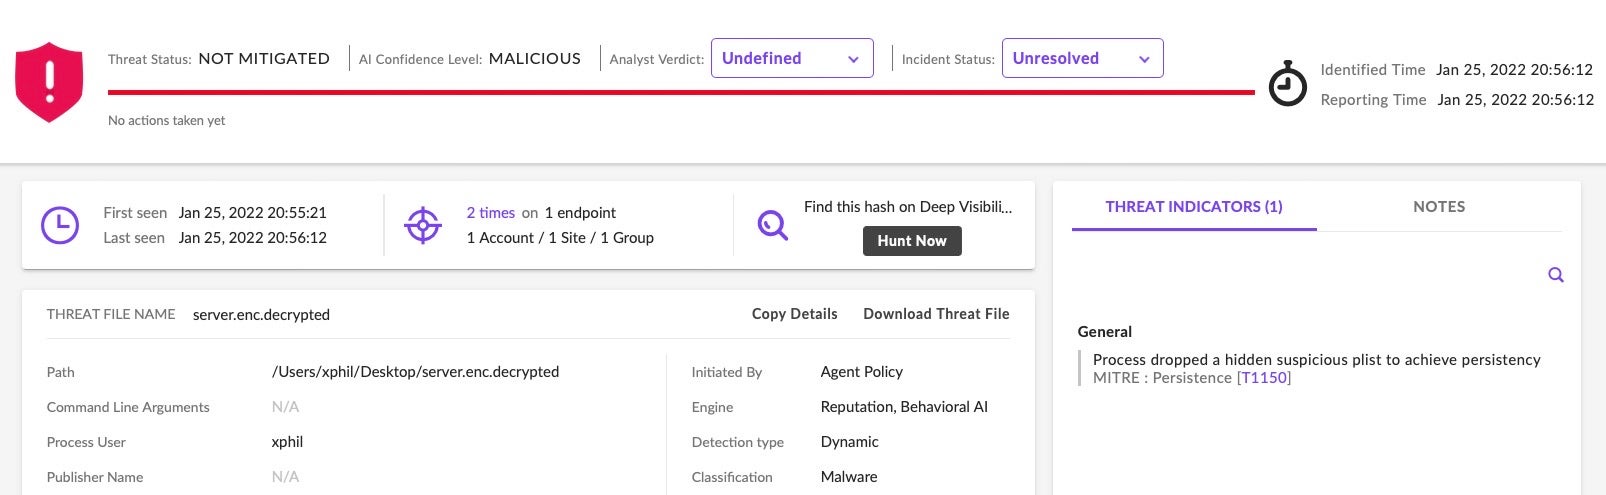The image size is (1606, 495).
Task: Click the magnifier icon beside Deep Visibility
Action: (x=772, y=225)
